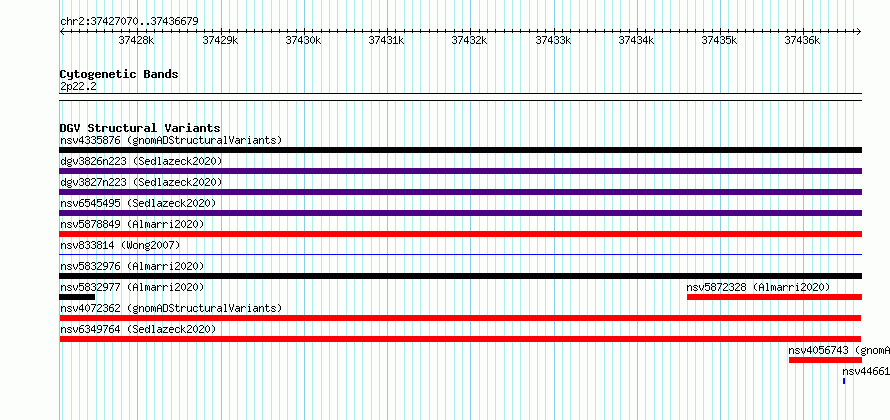The height and width of the screenshot is (420, 890).
Task: Click the purple bar under dgv3827n223
Action: tap(461, 192)
